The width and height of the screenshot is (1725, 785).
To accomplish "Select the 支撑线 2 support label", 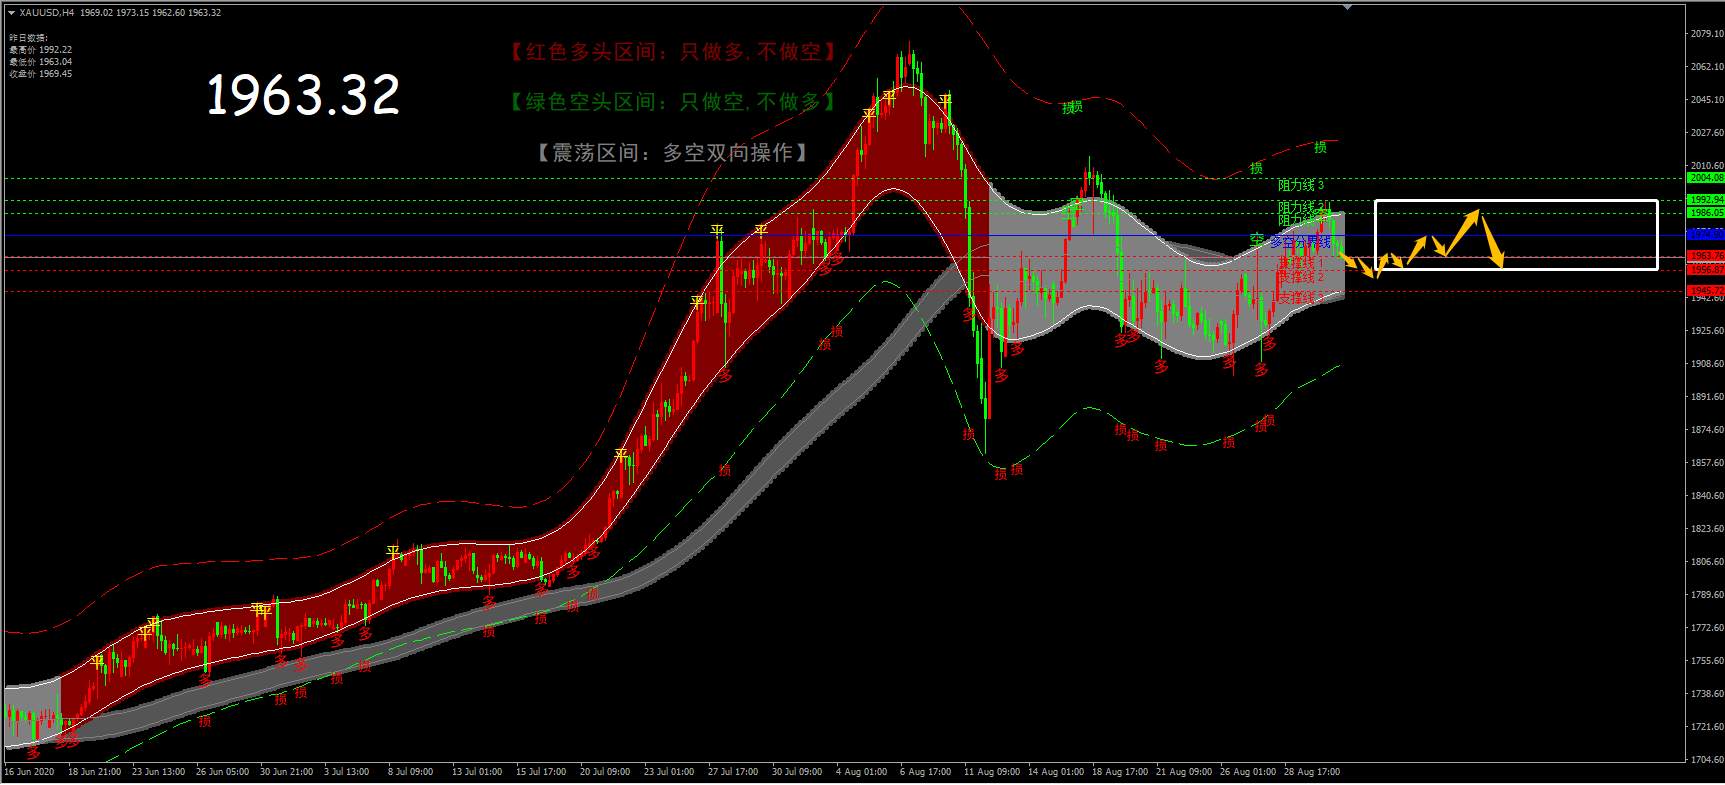I will [x=1300, y=277].
